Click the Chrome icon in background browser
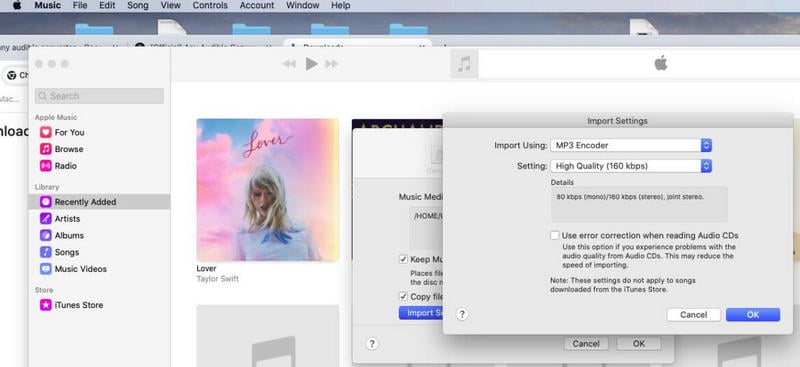Viewport: 800px width, 367px height. [x=12, y=76]
